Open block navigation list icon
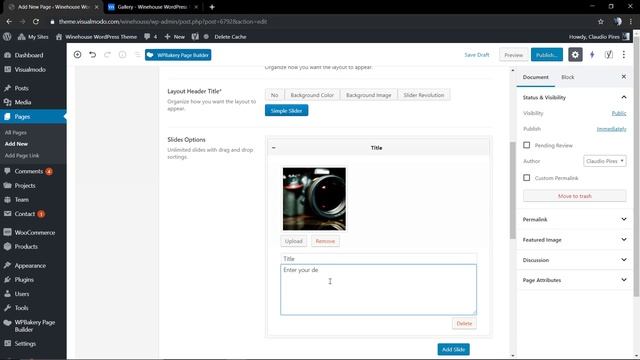Viewport: 640px width, 360px height. tap(138, 55)
